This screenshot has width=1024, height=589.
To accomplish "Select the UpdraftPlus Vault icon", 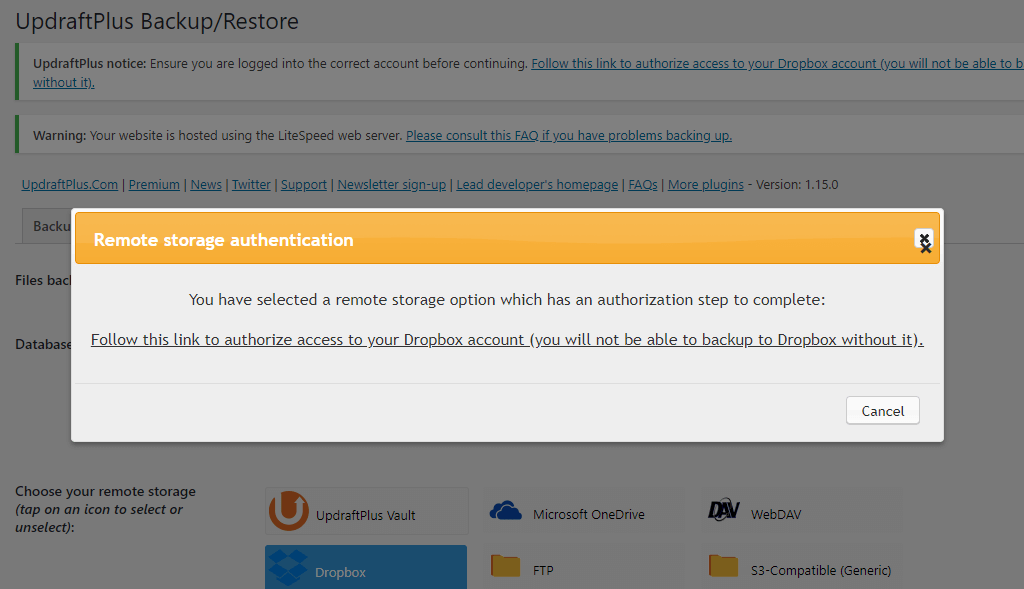I will pyautogui.click(x=288, y=511).
